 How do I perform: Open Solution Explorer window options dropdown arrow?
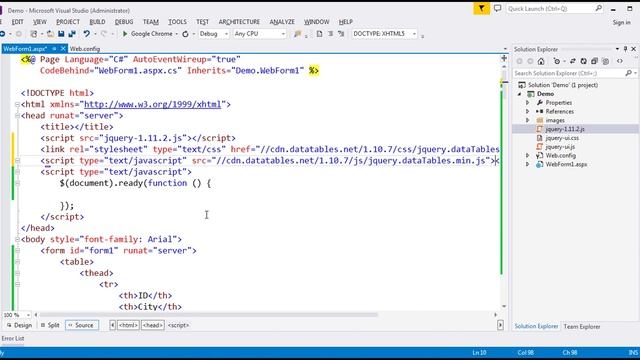pos(617,49)
